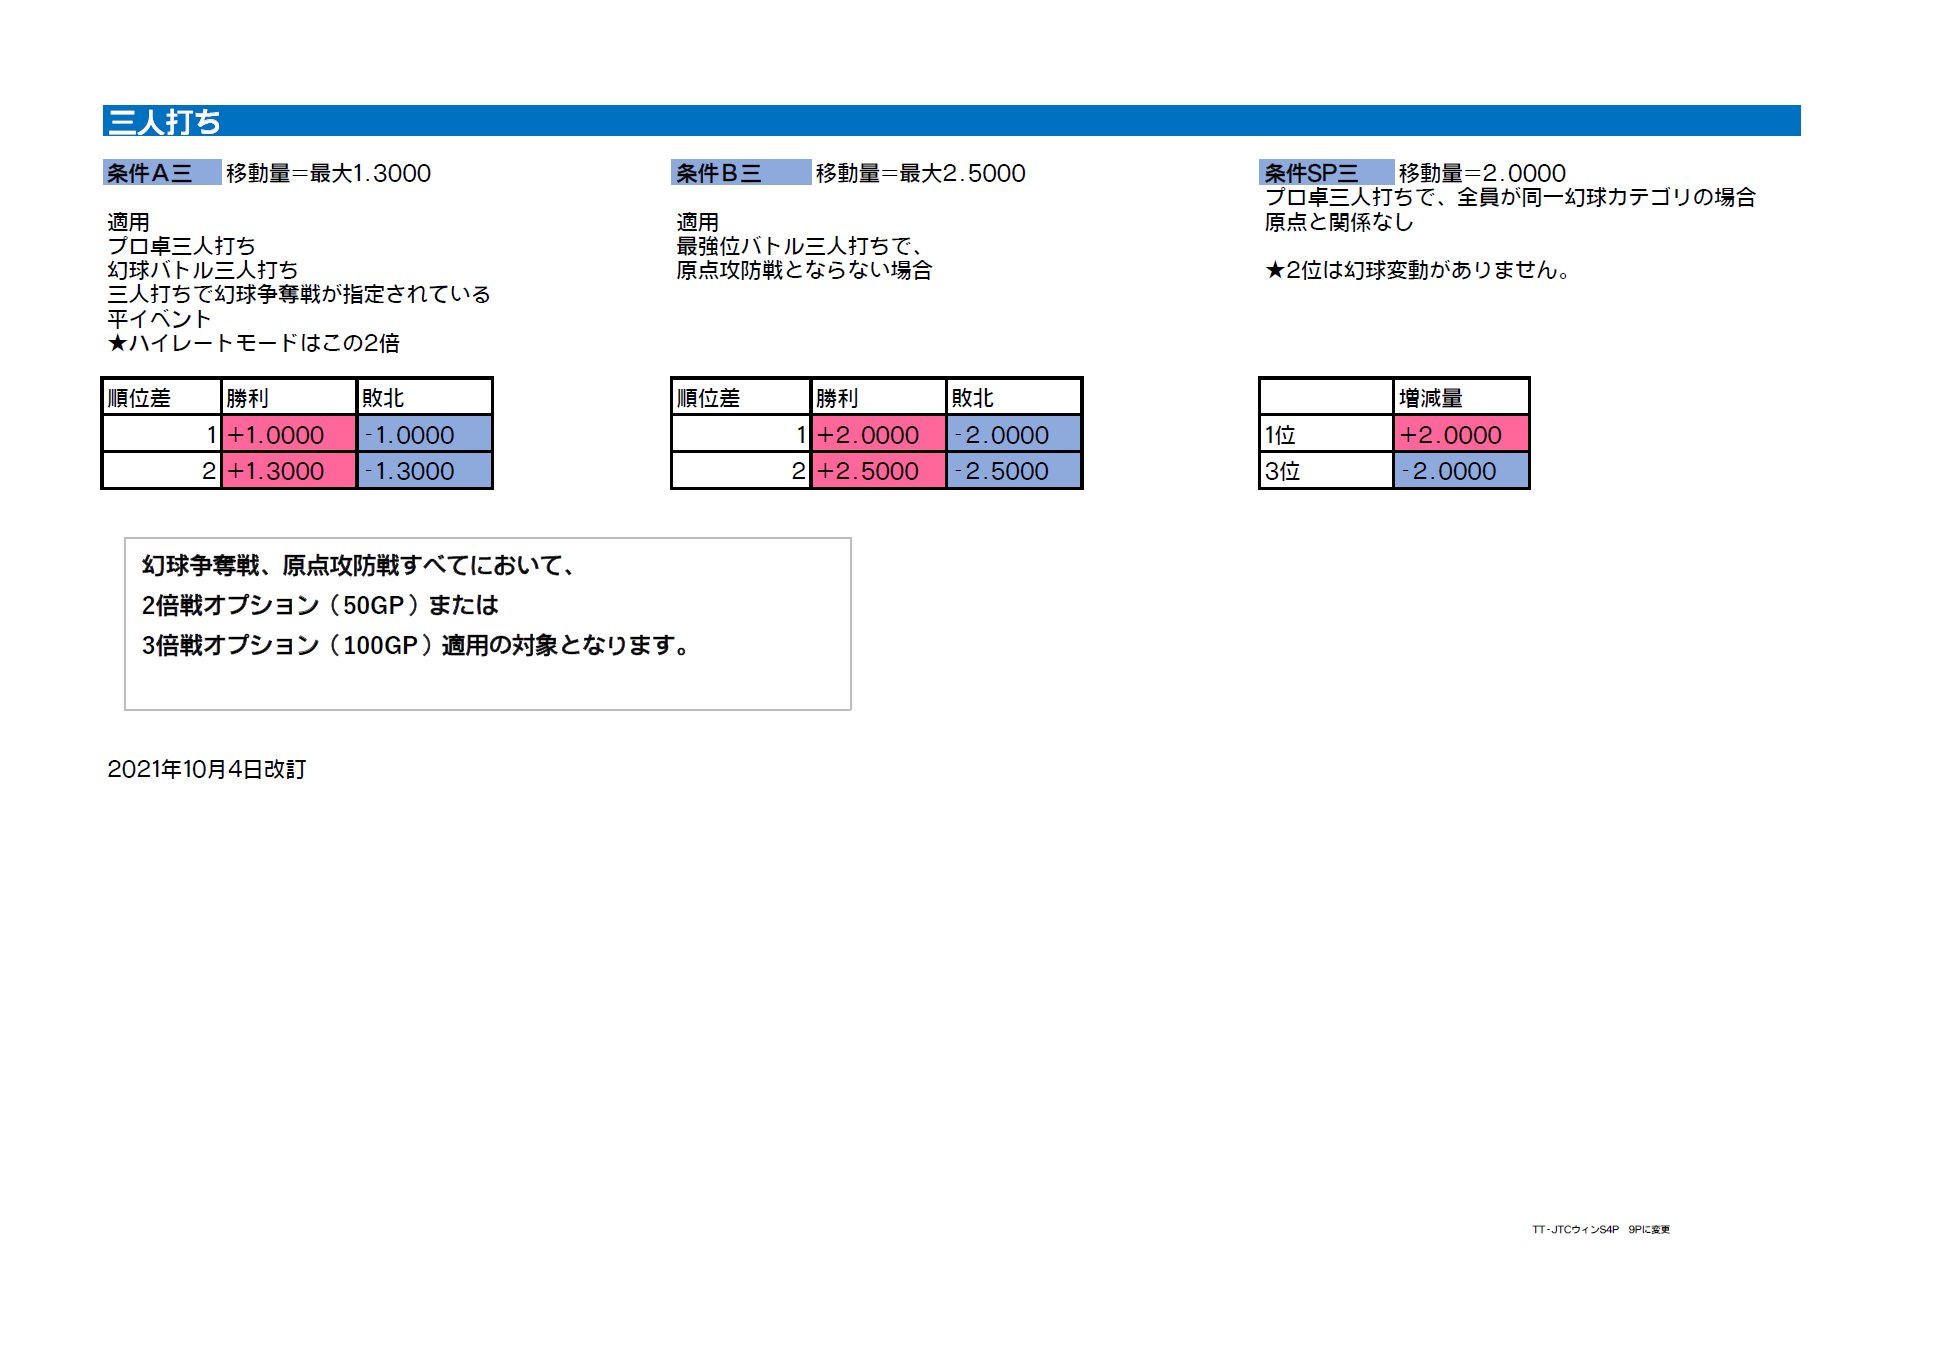Click the line 最強位バトル三人打ちで、
The width and height of the screenshot is (1951, 1351).
point(801,246)
